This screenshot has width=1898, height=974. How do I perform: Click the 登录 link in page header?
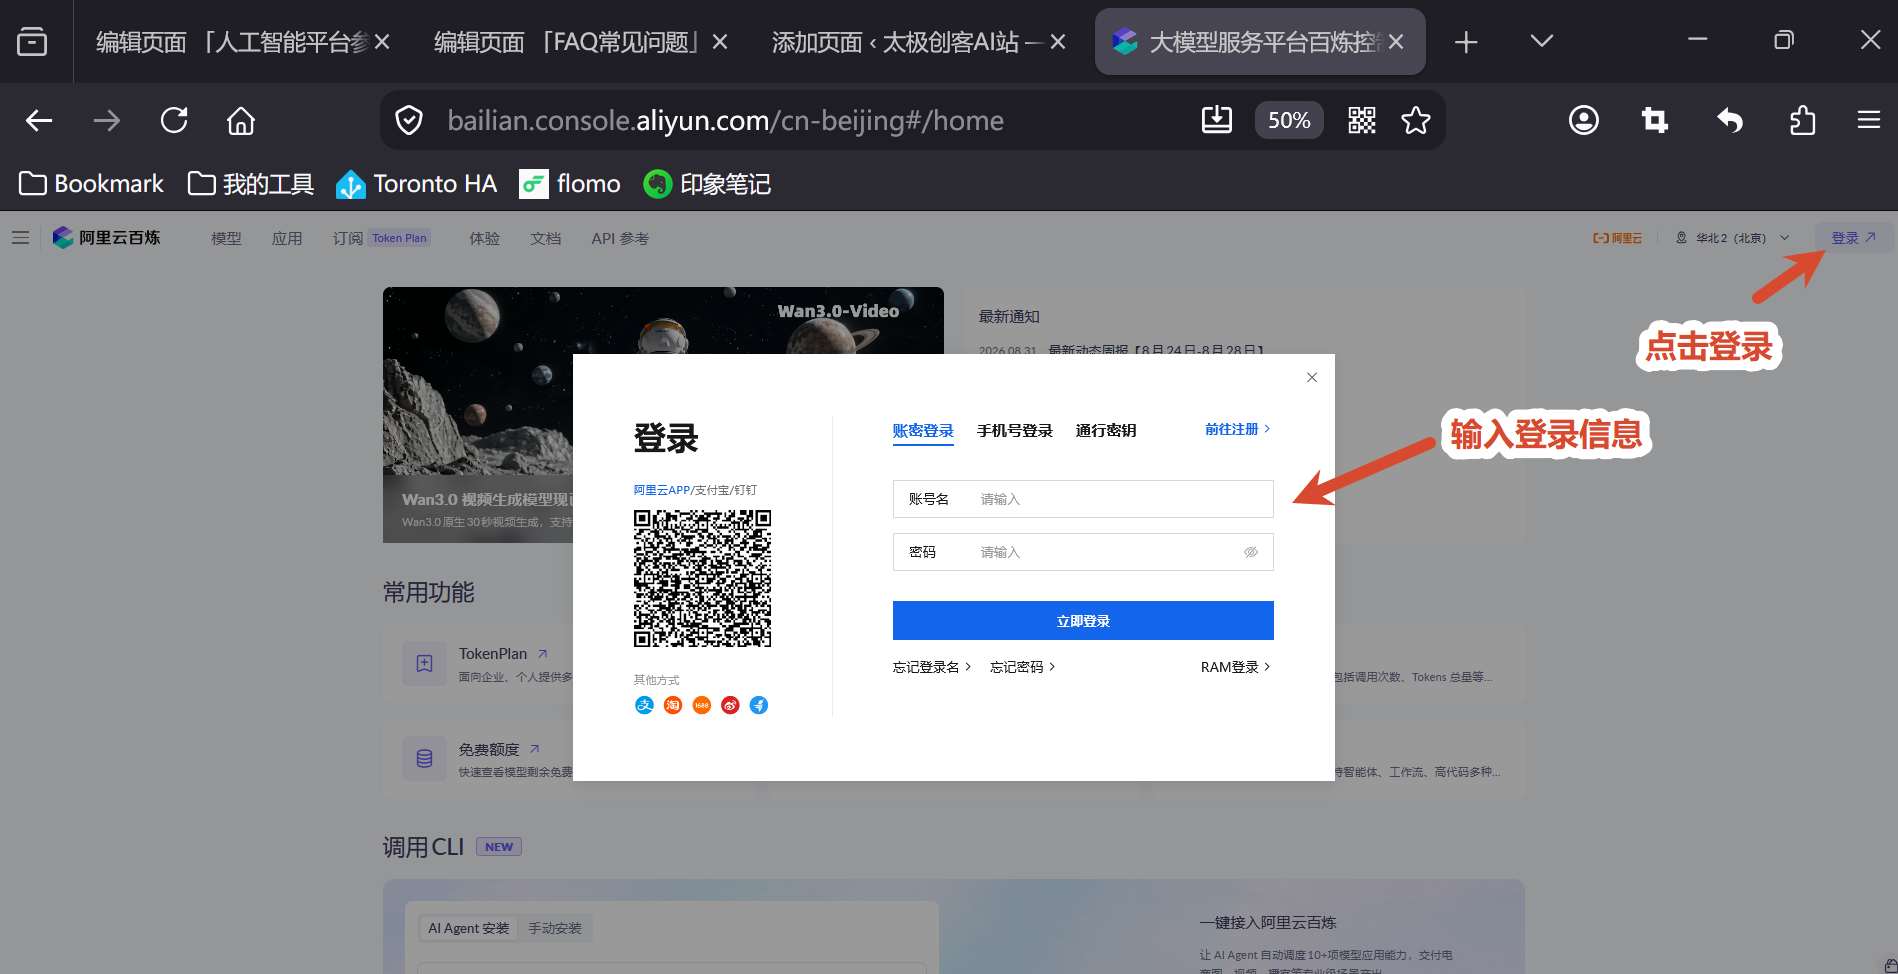tap(1853, 238)
